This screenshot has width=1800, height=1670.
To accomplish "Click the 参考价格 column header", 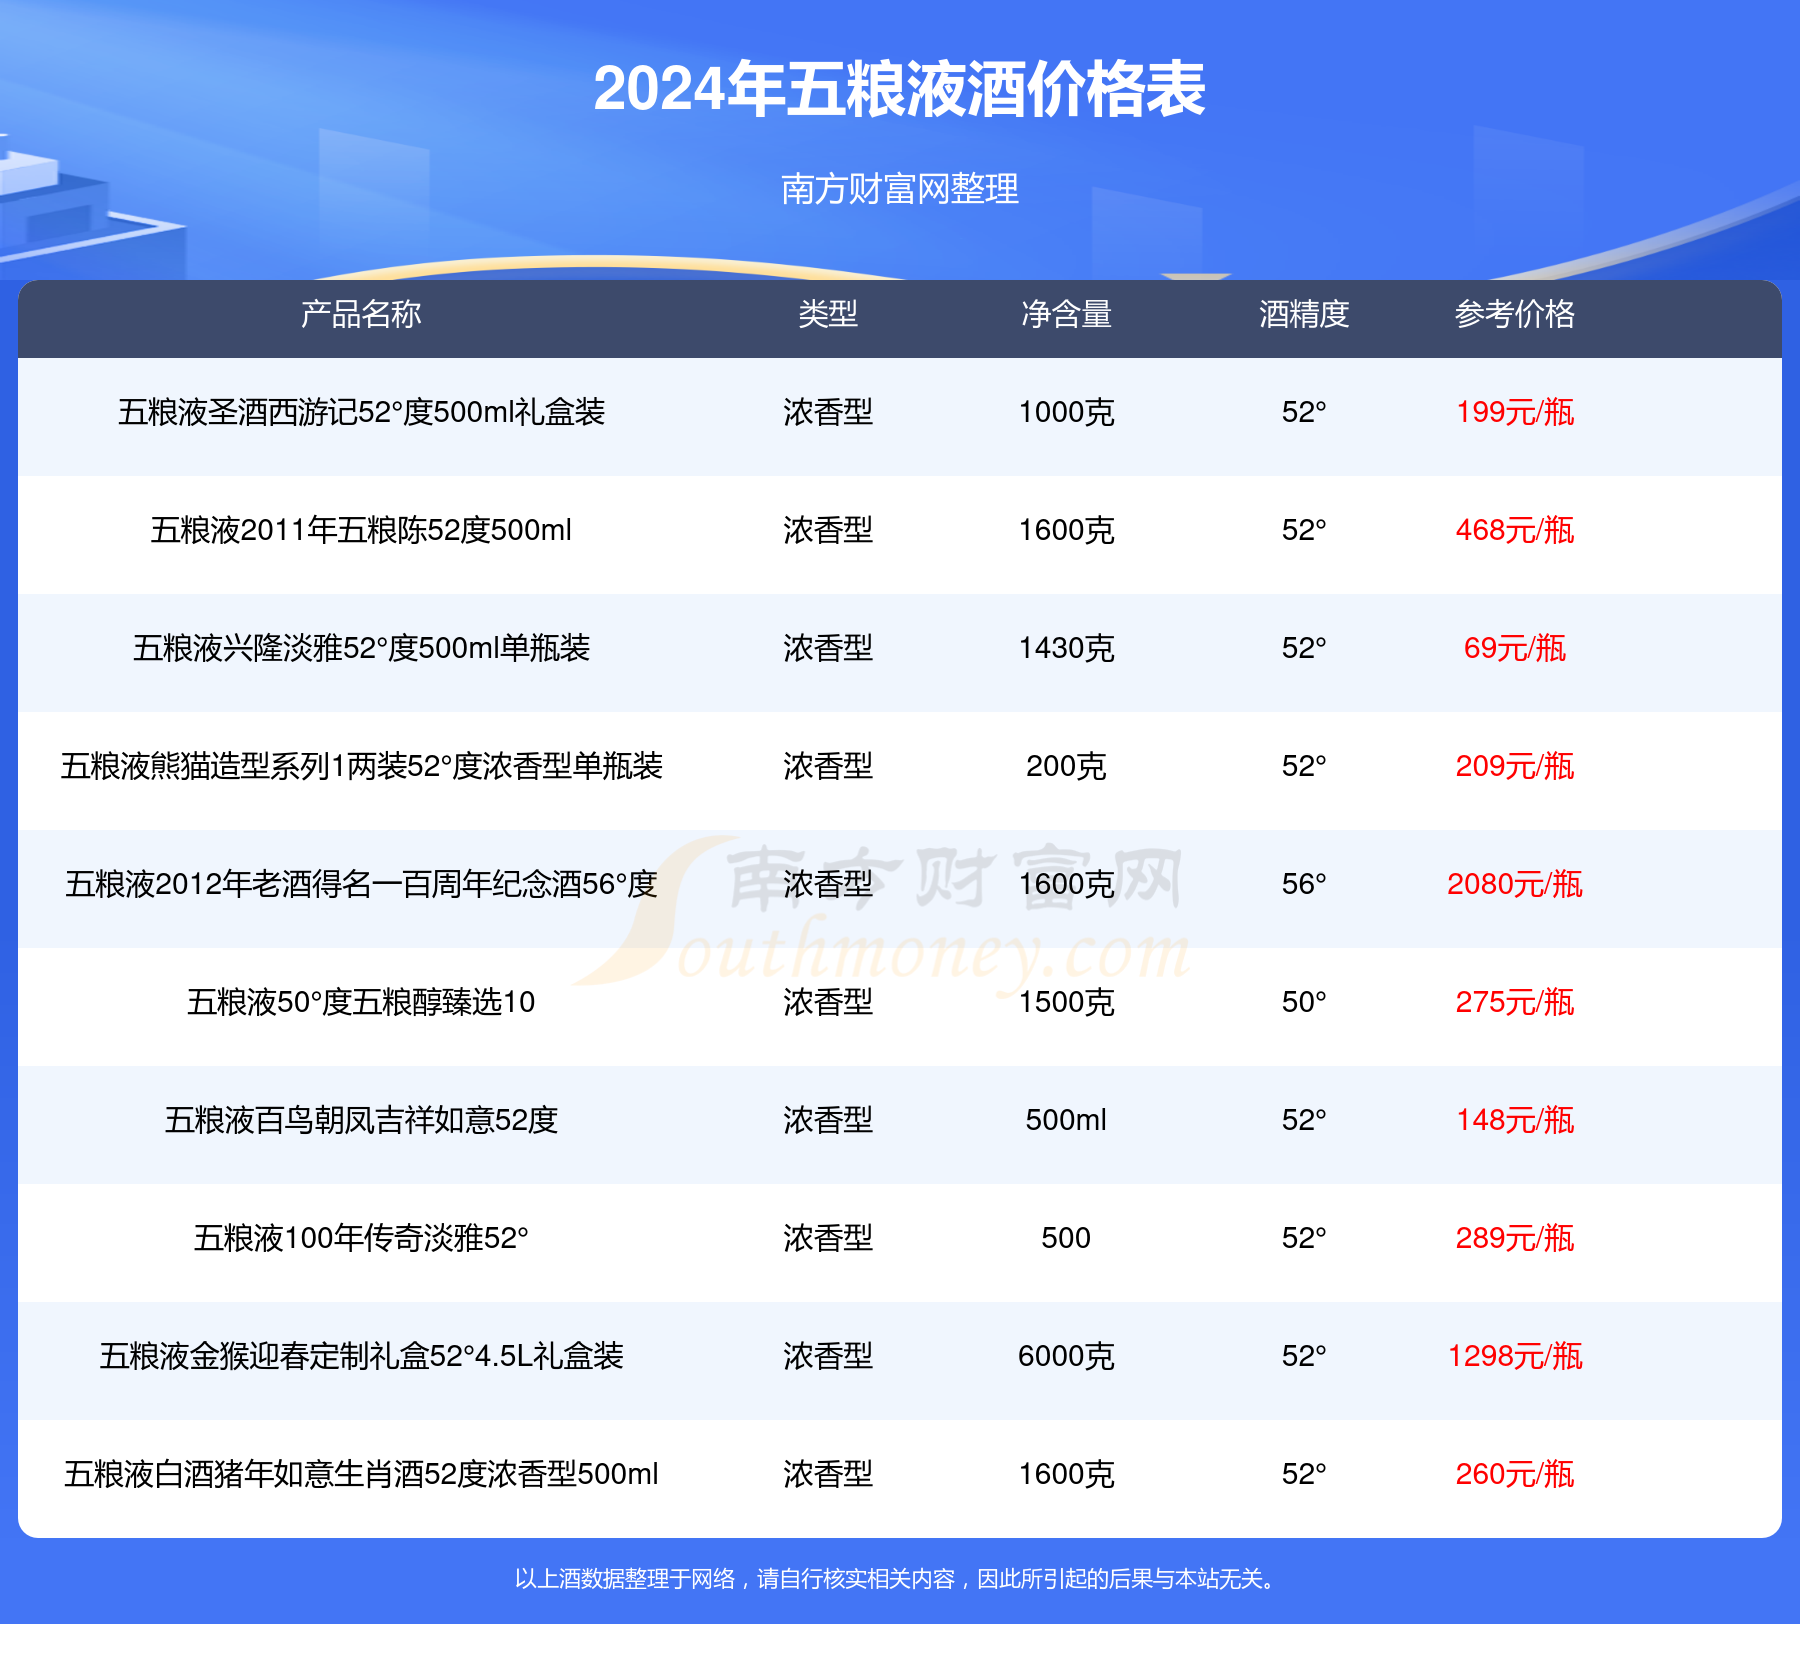I will click(1515, 314).
